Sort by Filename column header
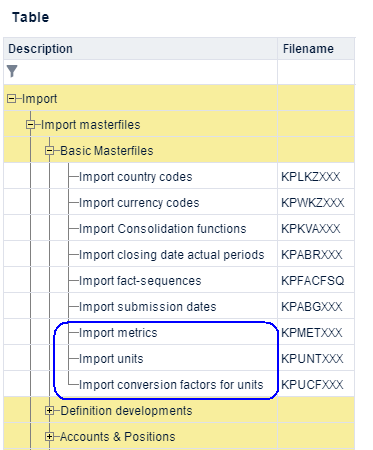Image resolution: width=373 pixels, height=450 pixels. pyautogui.click(x=316, y=49)
